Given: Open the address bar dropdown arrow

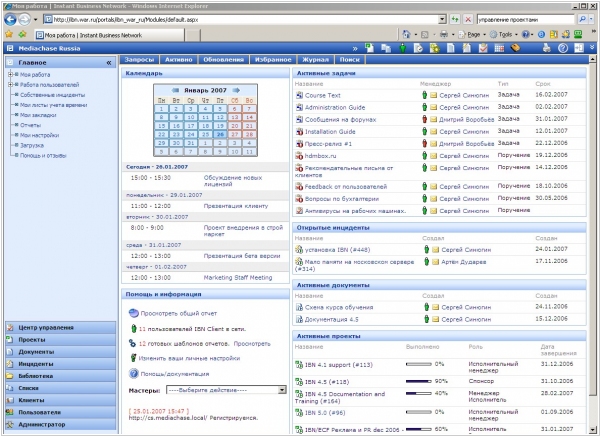Looking at the screenshot, I should pyautogui.click(x=442, y=19).
